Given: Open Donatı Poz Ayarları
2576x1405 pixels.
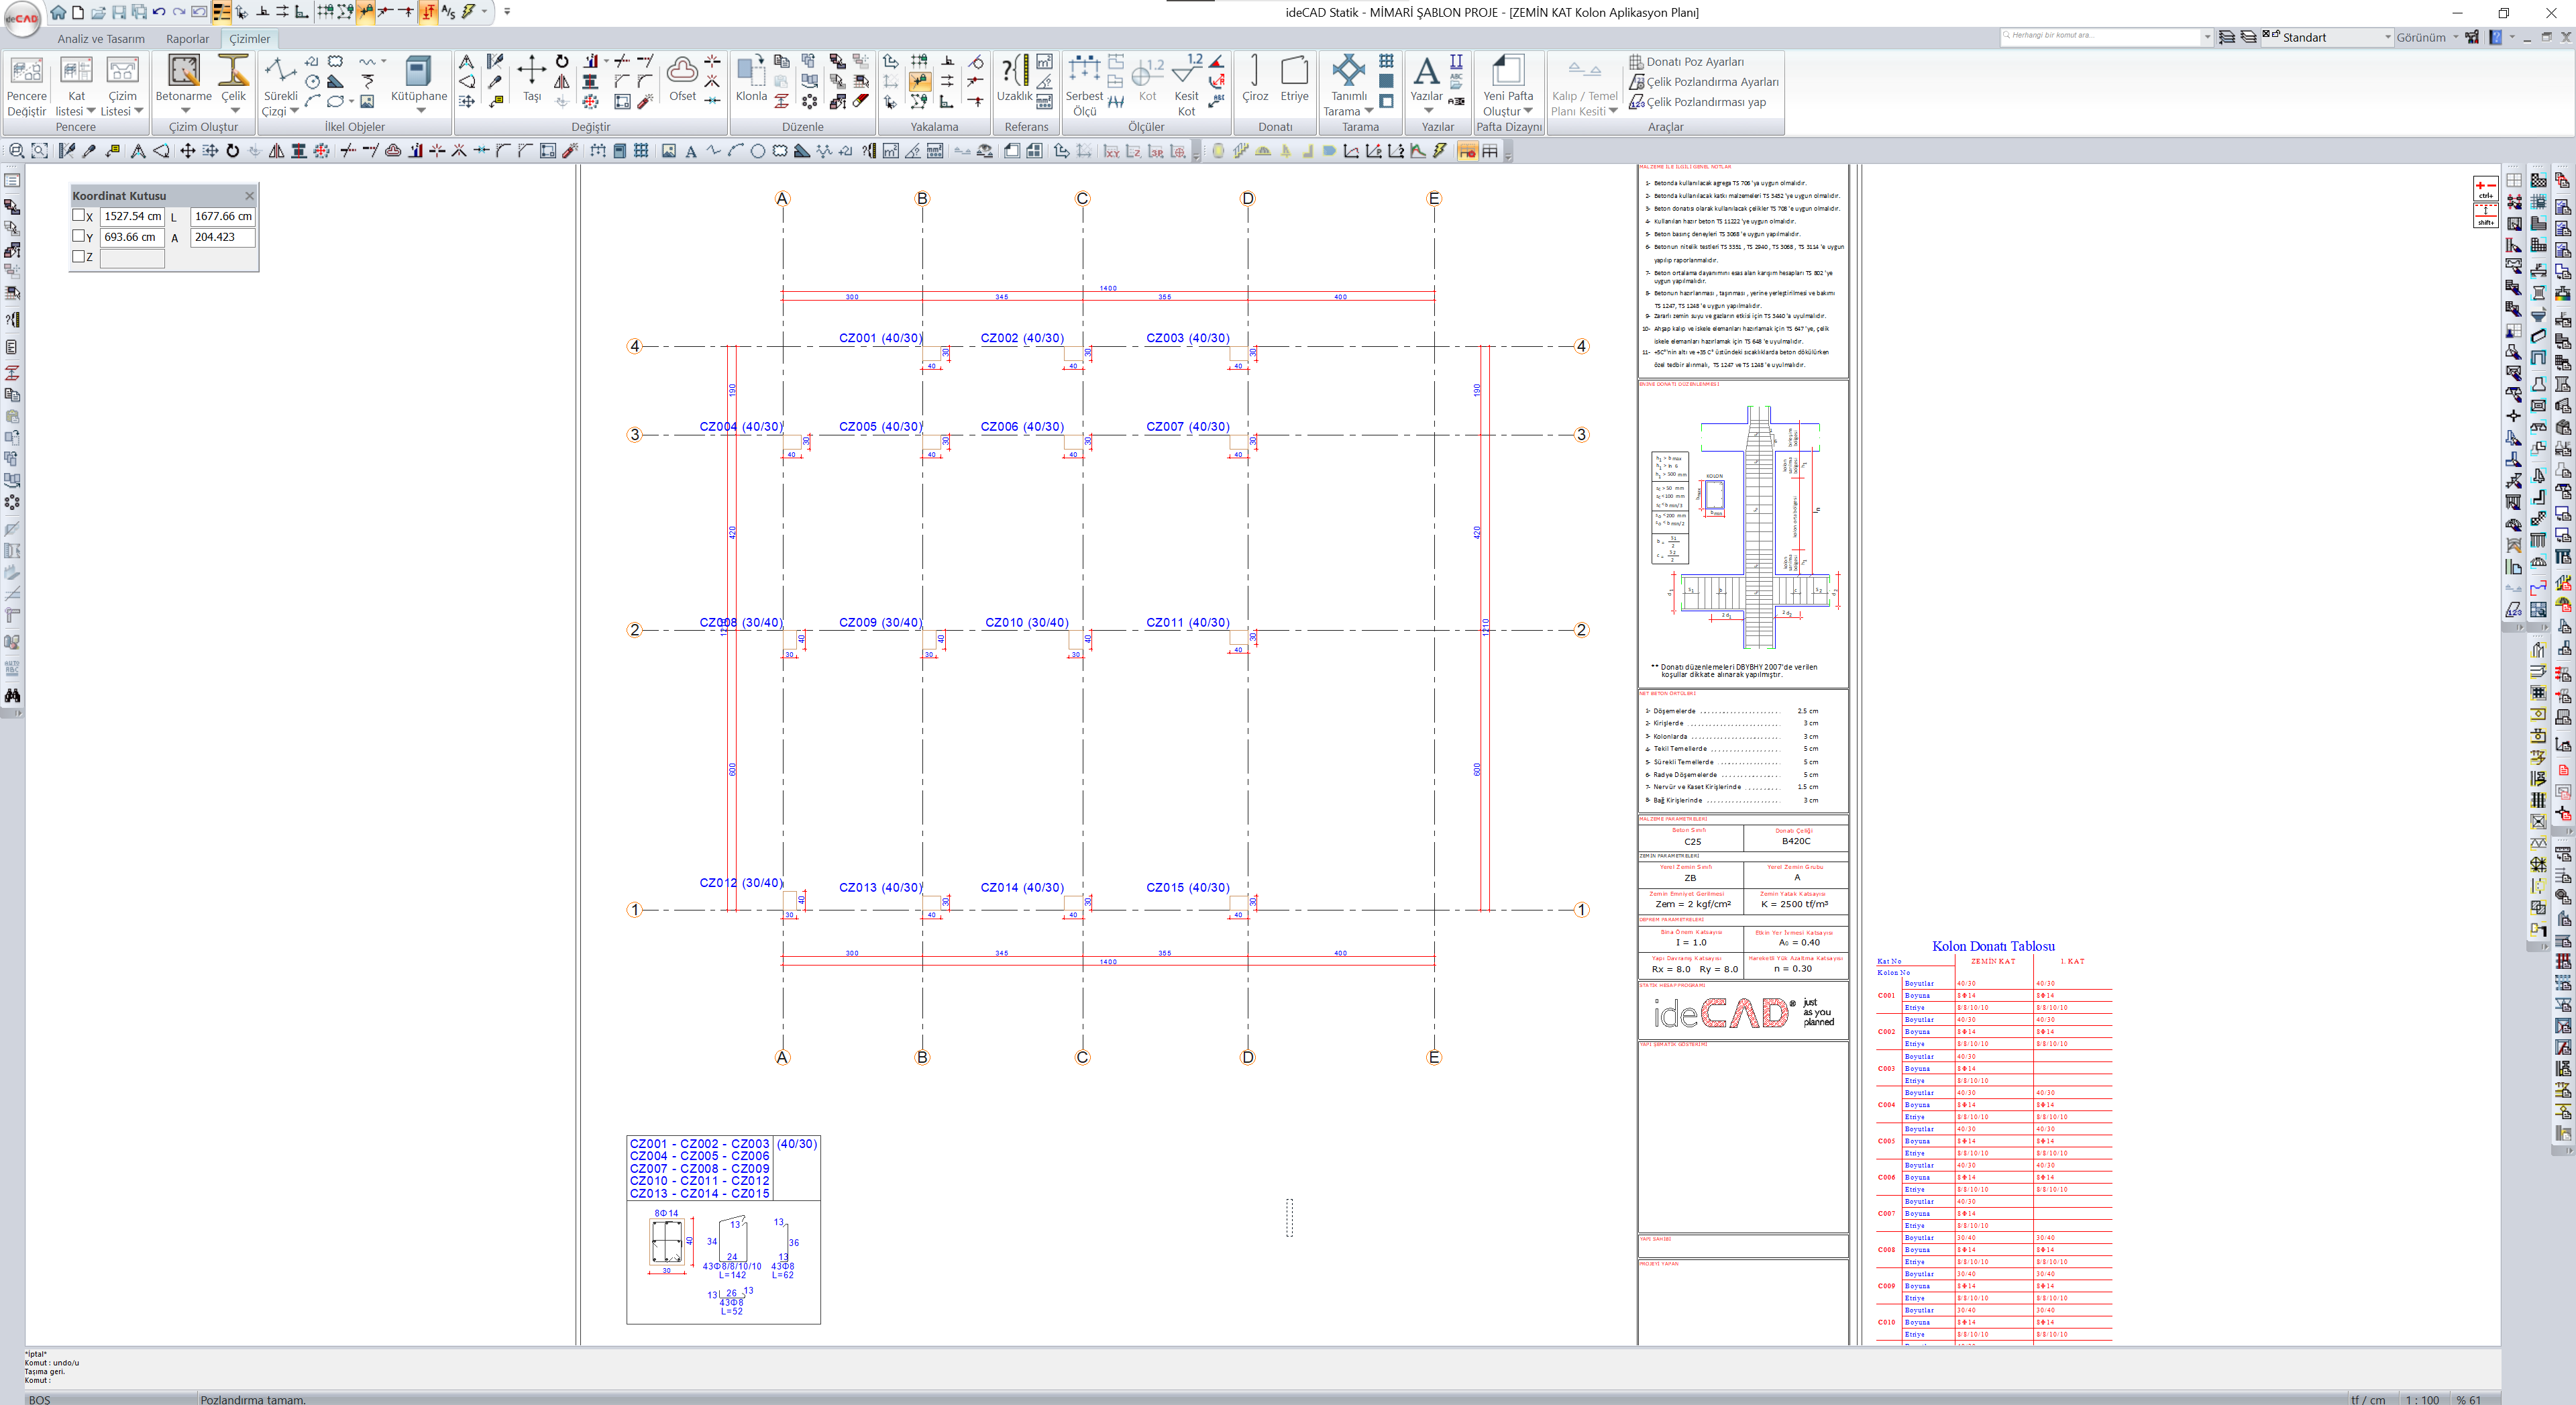Looking at the screenshot, I should tap(1694, 62).
